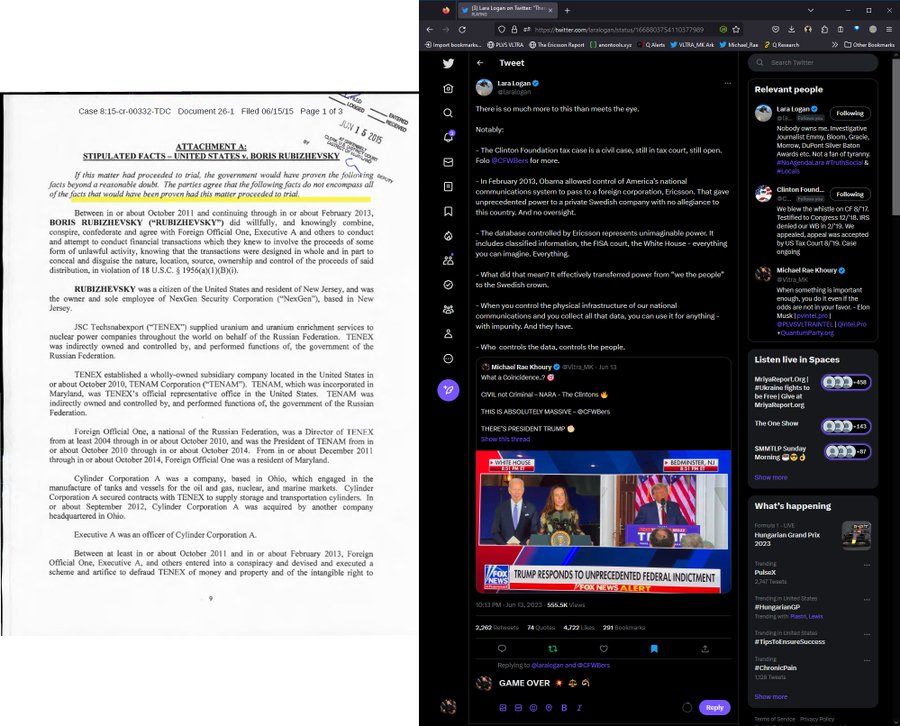
Task: Reply to the tweet via comment icon
Action: click(502, 649)
